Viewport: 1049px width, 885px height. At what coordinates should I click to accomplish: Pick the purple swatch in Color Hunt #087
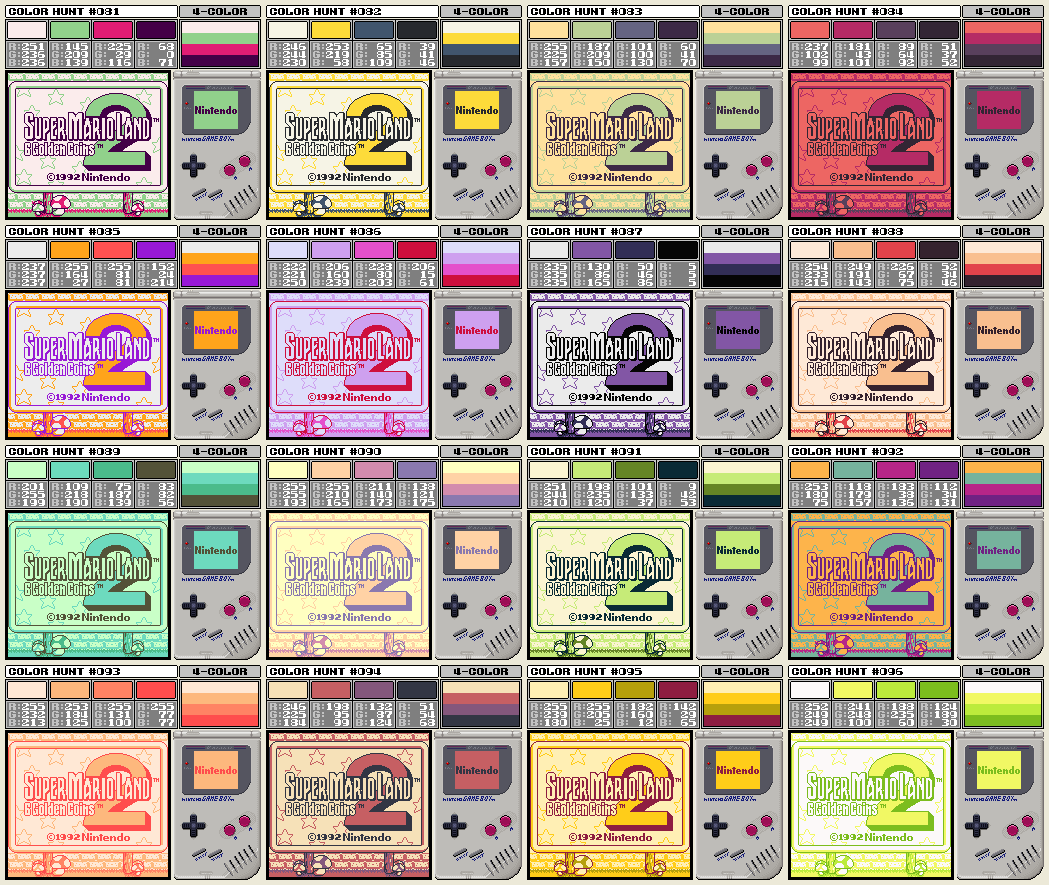pyautogui.click(x=591, y=250)
